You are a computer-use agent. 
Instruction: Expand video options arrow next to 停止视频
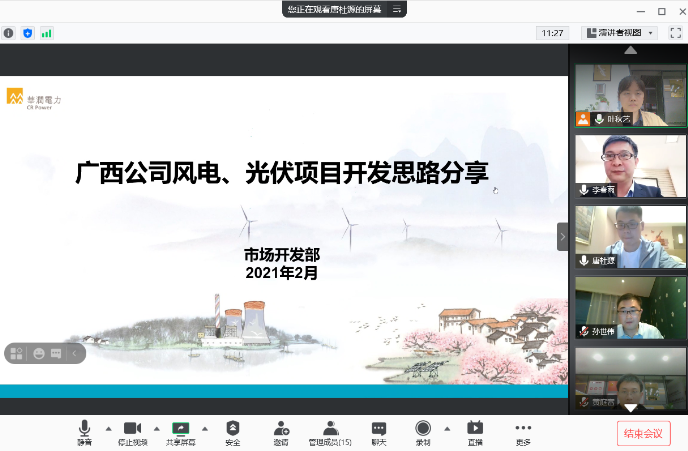click(157, 429)
